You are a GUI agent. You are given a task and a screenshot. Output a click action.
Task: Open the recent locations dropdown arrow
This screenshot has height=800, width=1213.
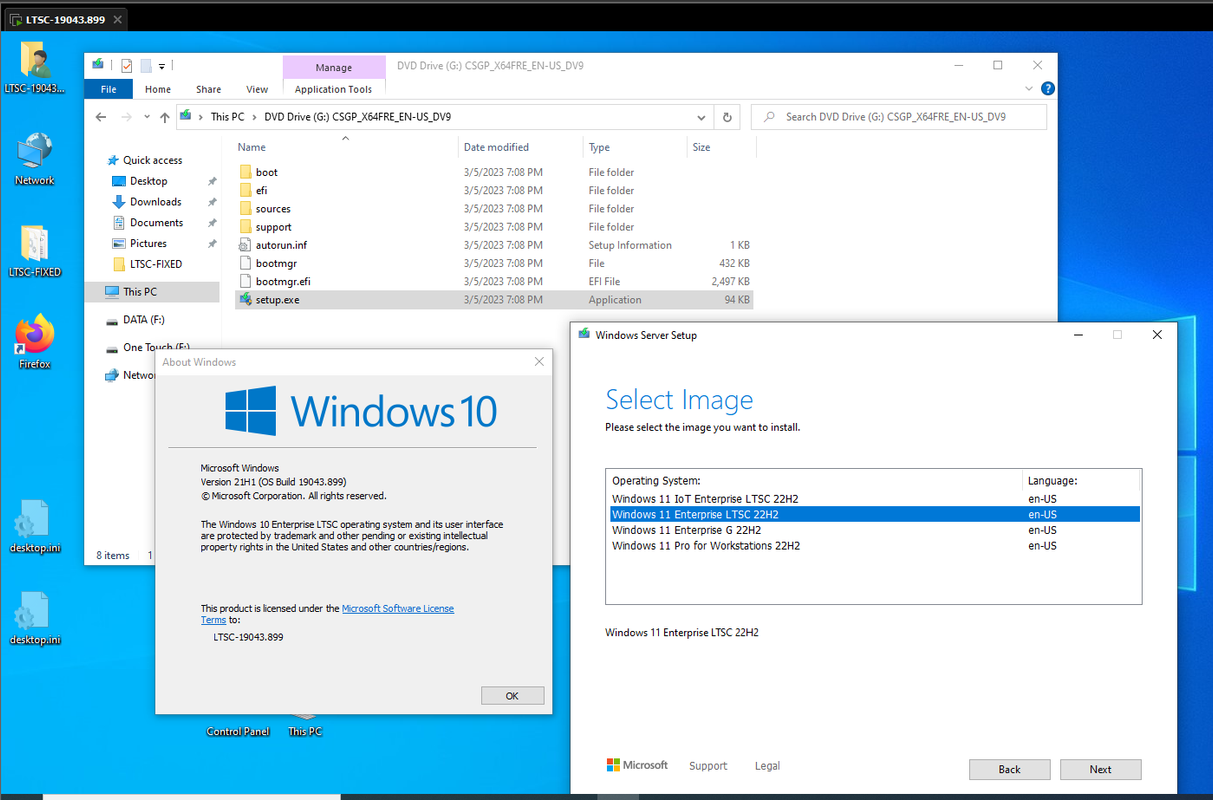click(x=146, y=117)
